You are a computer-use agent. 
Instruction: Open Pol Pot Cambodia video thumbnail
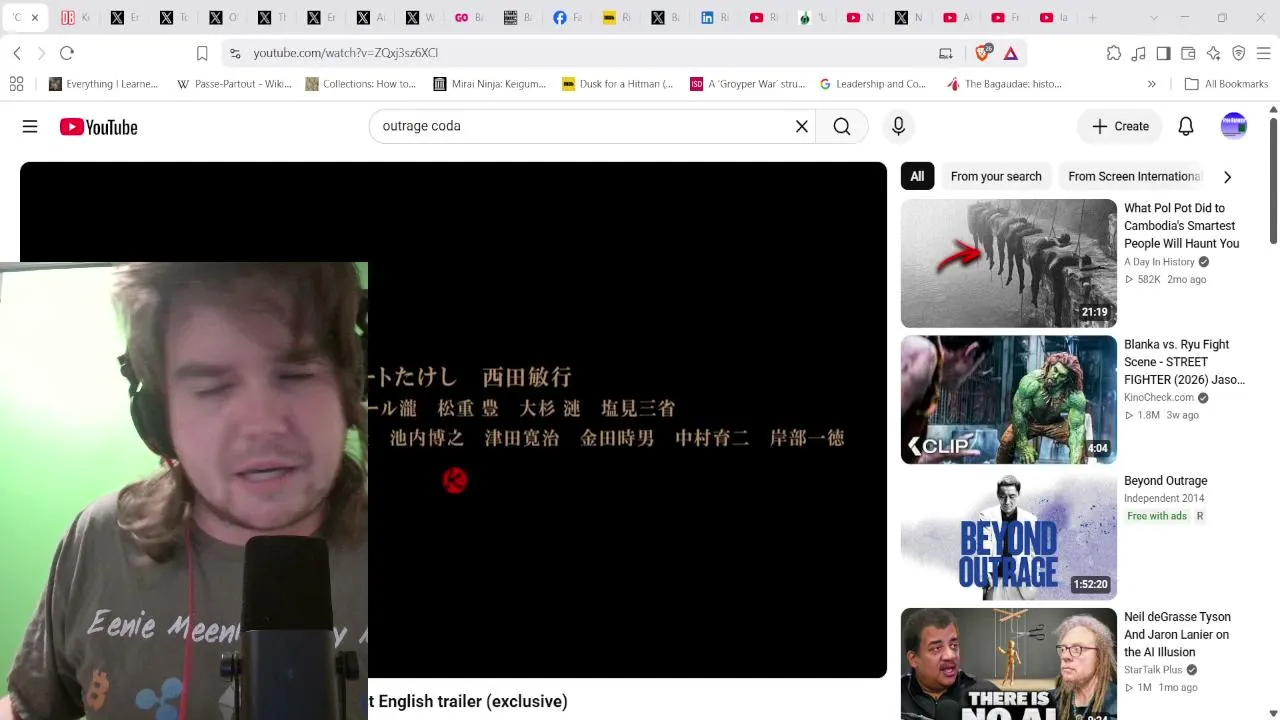pyautogui.click(x=1009, y=264)
